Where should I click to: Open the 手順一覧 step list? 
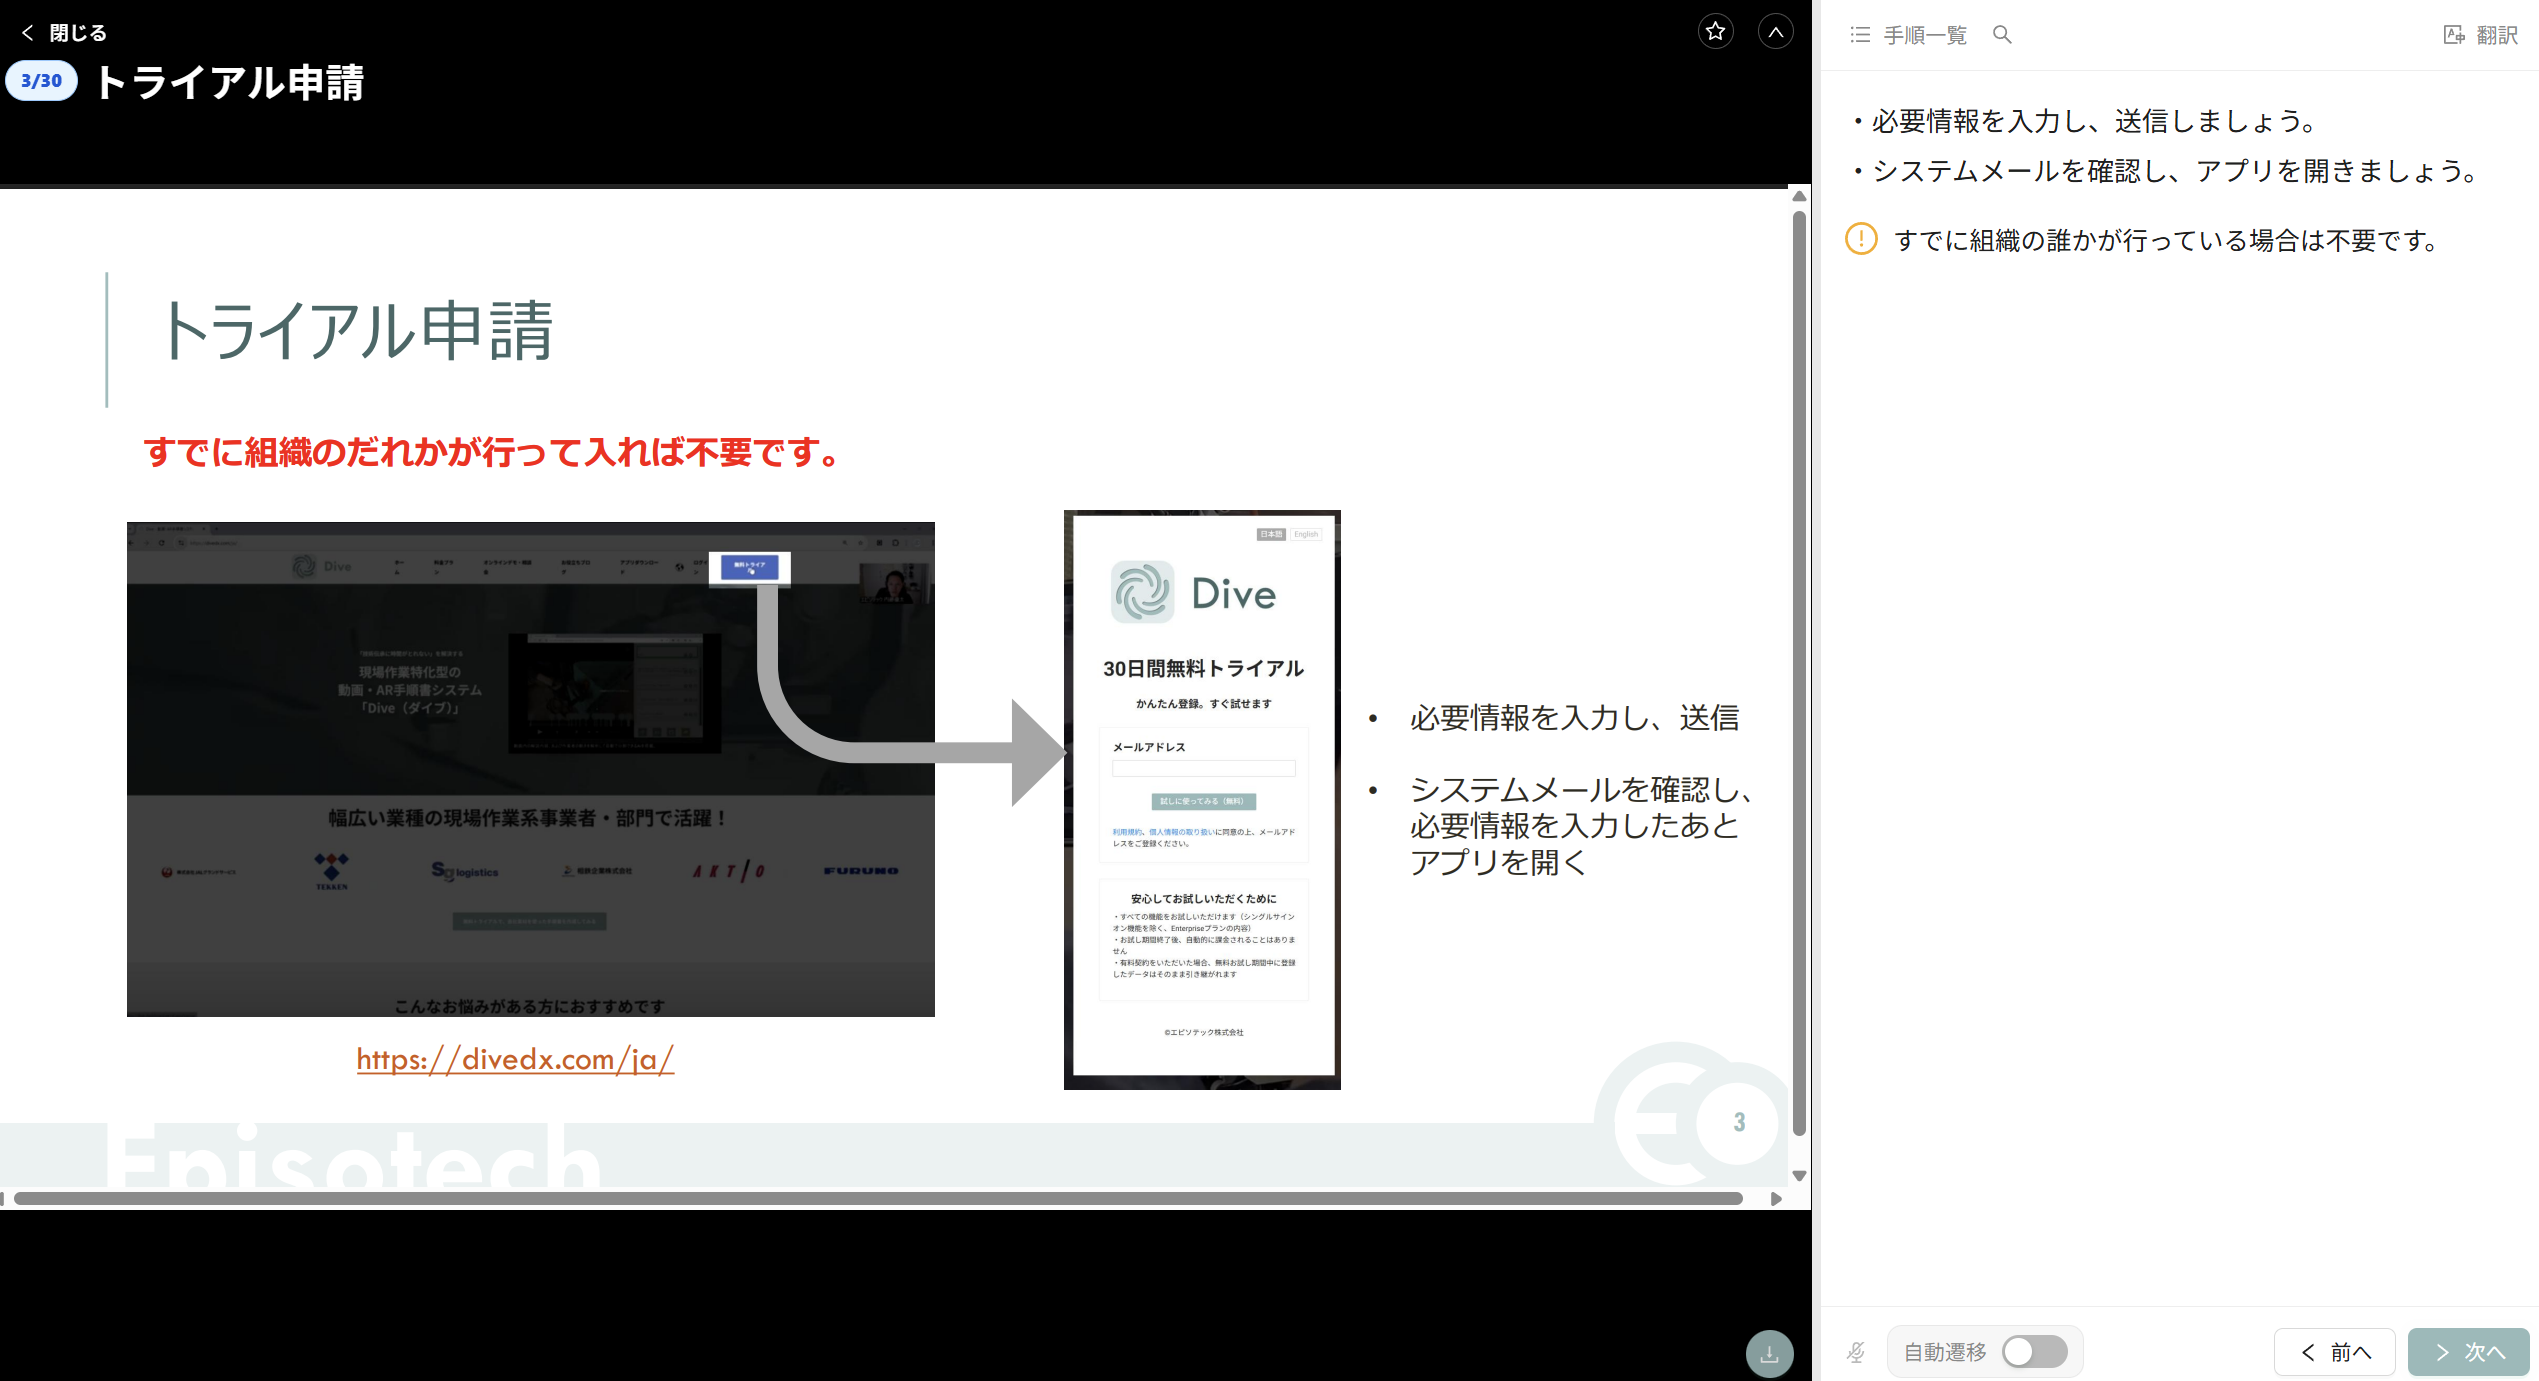(1908, 35)
